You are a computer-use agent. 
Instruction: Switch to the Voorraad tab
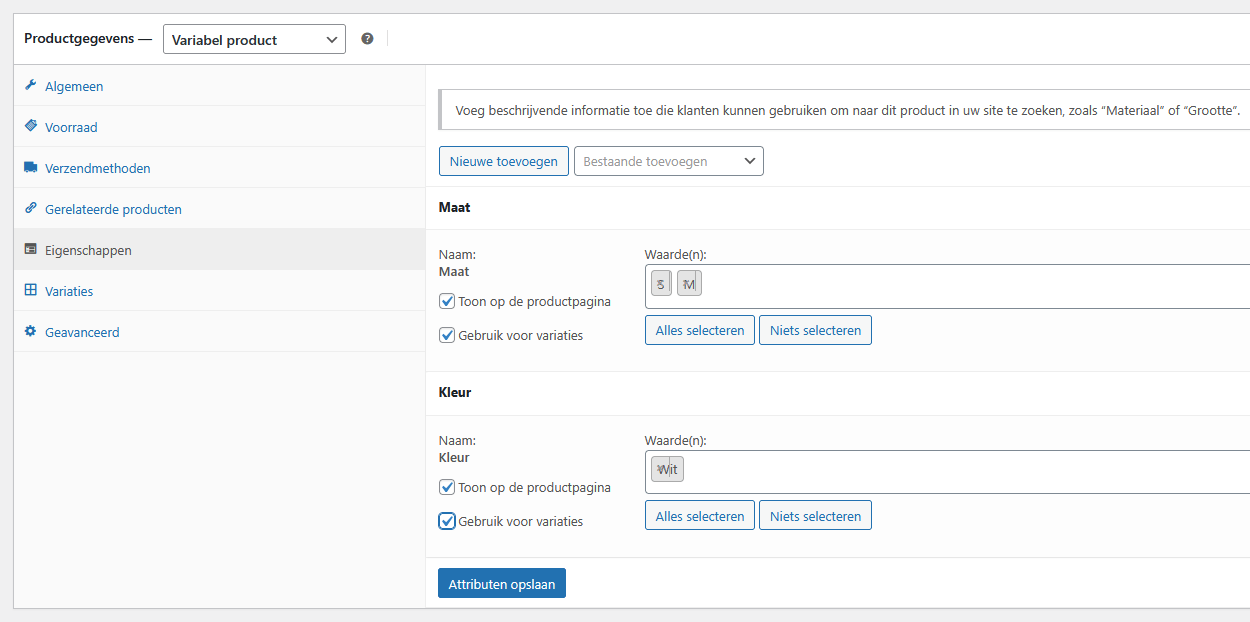(71, 127)
